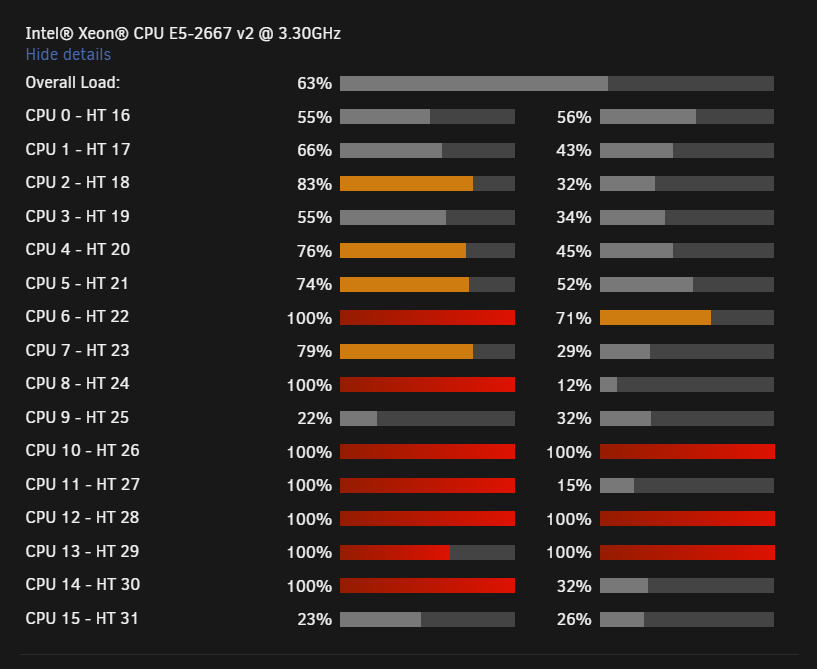Screen dimensions: 817x669
Task: Select the CPU 13 - HT 29 label
Action: (x=82, y=551)
